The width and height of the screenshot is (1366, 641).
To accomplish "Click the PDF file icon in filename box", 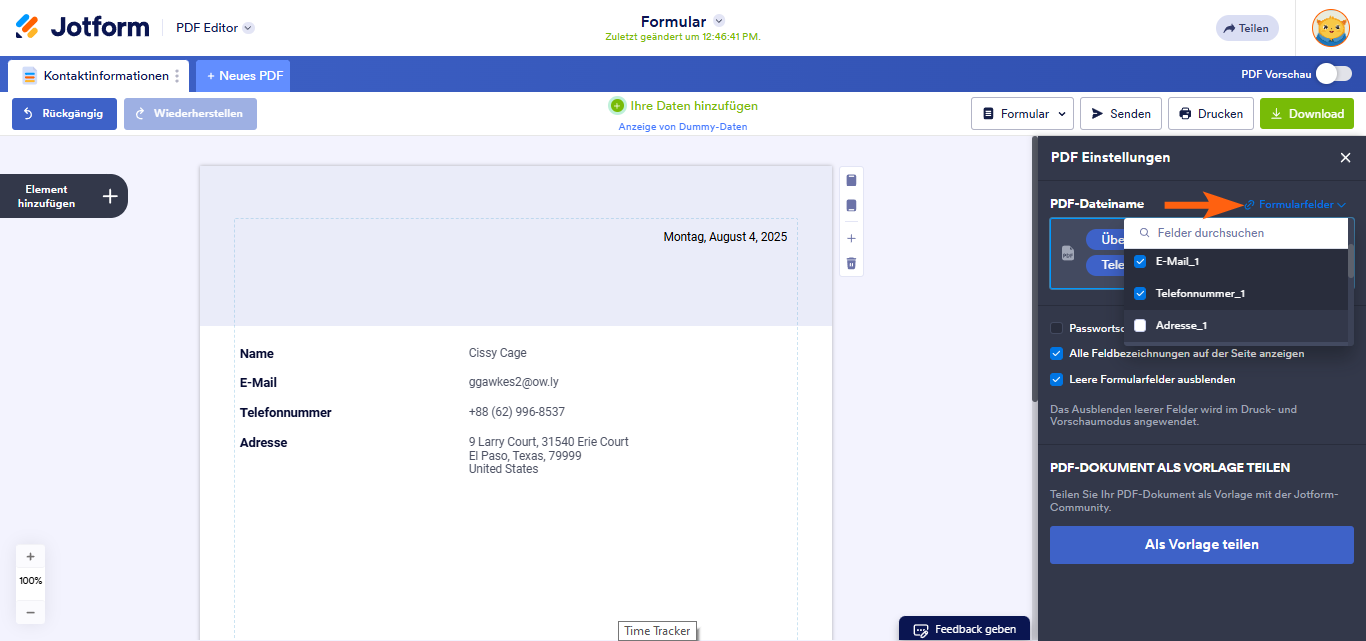I will pyautogui.click(x=1068, y=253).
